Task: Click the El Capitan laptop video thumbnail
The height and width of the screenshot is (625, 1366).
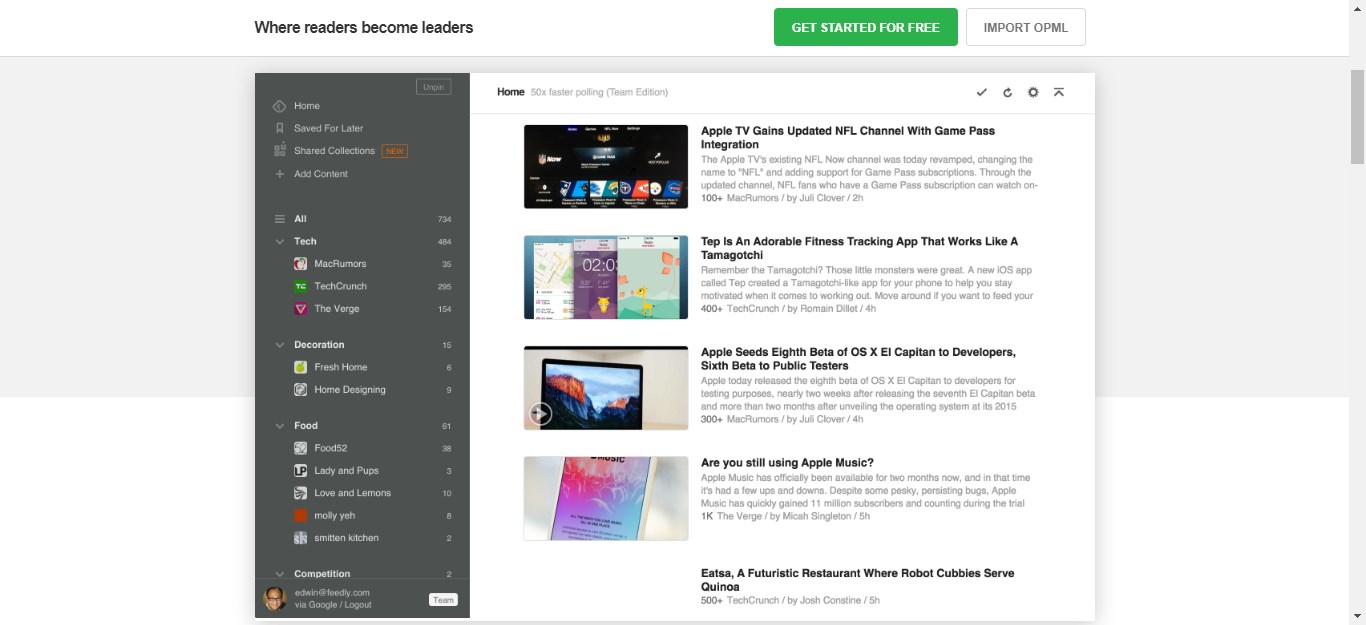Action: (606, 388)
